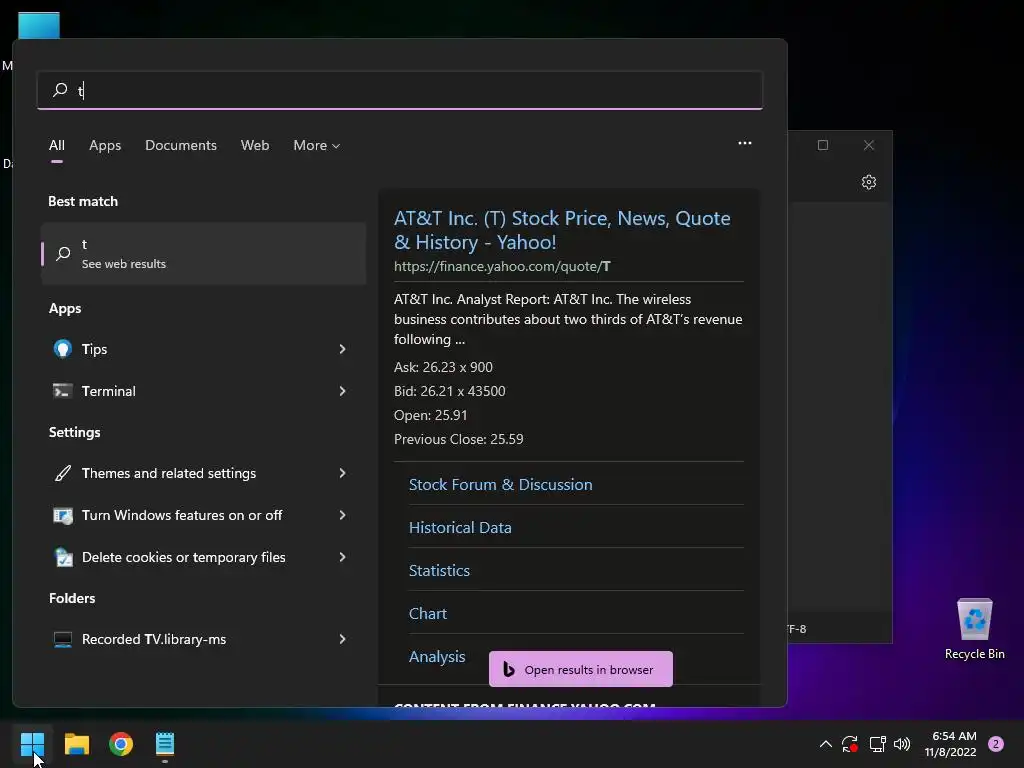
Task: Click the Bing logo on the browser button
Action: 509,669
